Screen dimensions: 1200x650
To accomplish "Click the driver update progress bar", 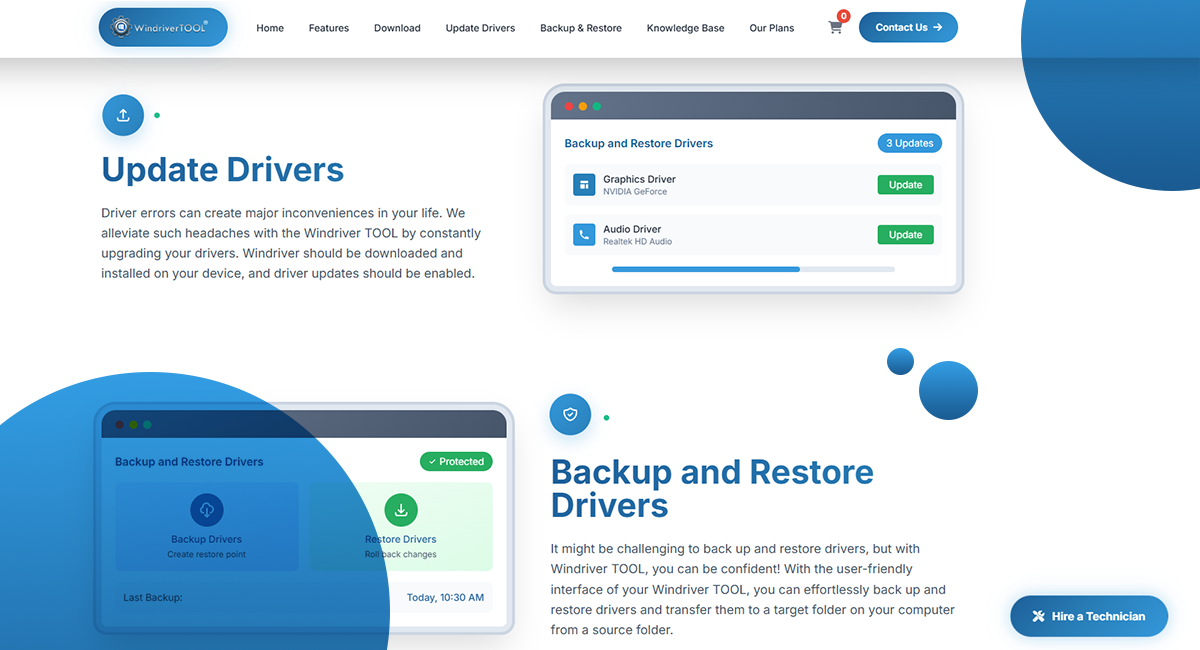I will click(x=753, y=269).
